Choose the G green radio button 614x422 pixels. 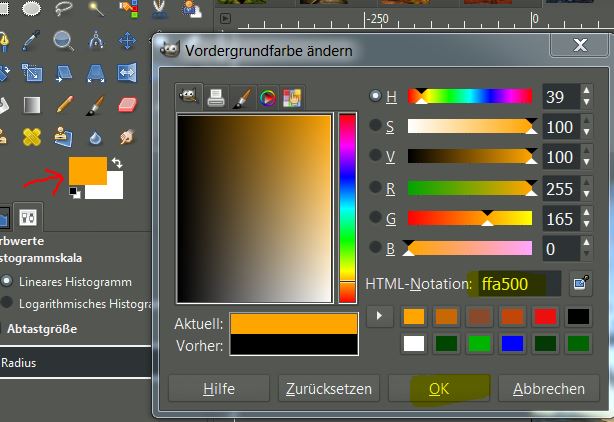(x=376, y=217)
